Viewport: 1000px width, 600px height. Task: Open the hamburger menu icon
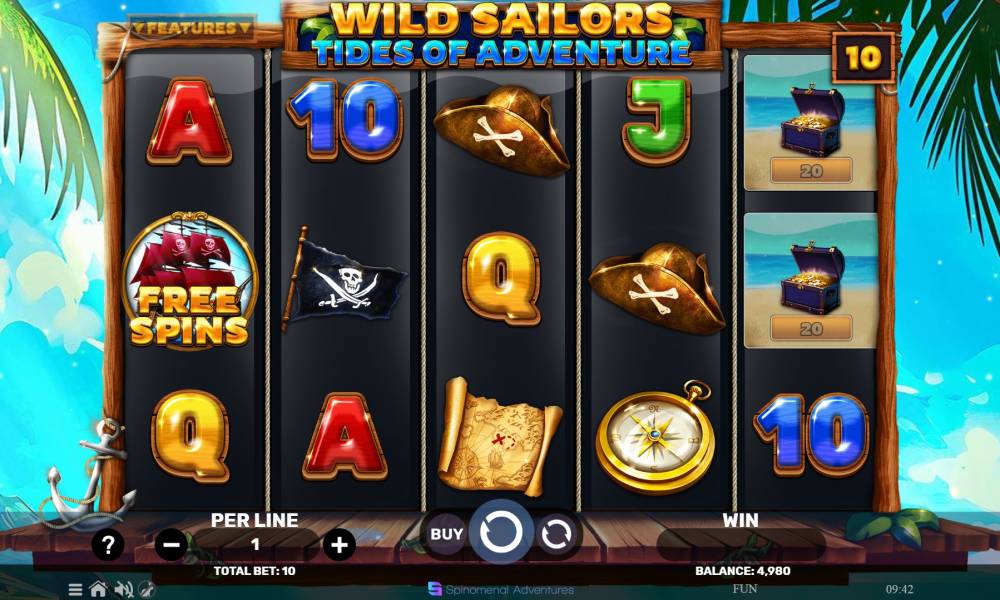[75, 590]
